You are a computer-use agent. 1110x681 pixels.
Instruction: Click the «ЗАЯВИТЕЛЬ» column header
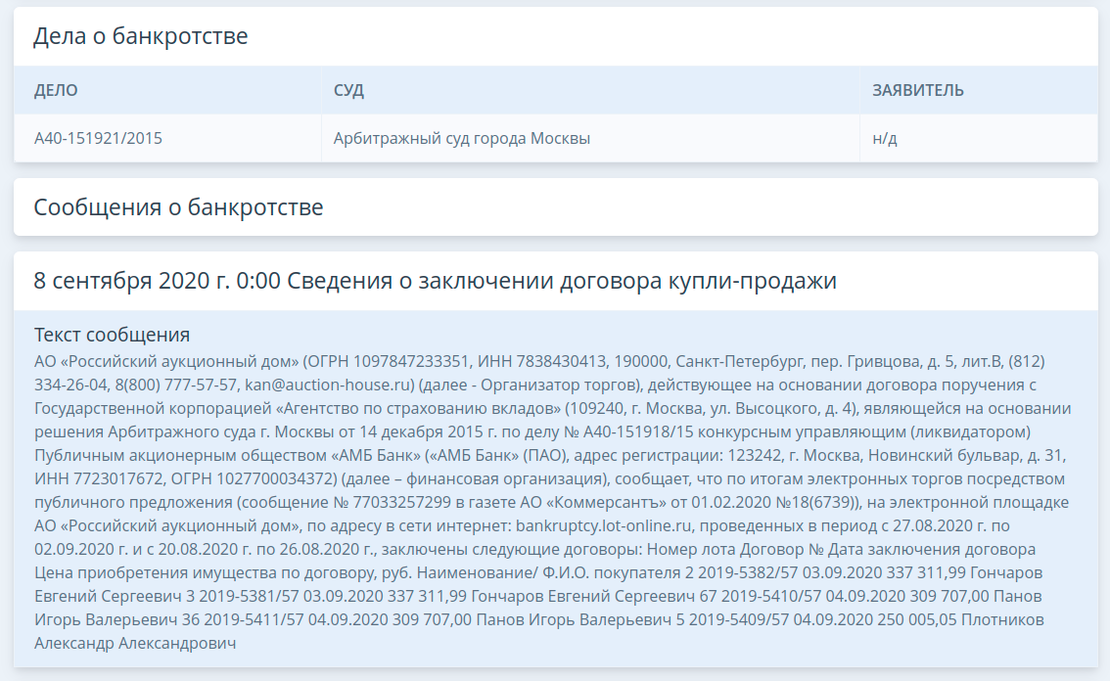tap(918, 91)
